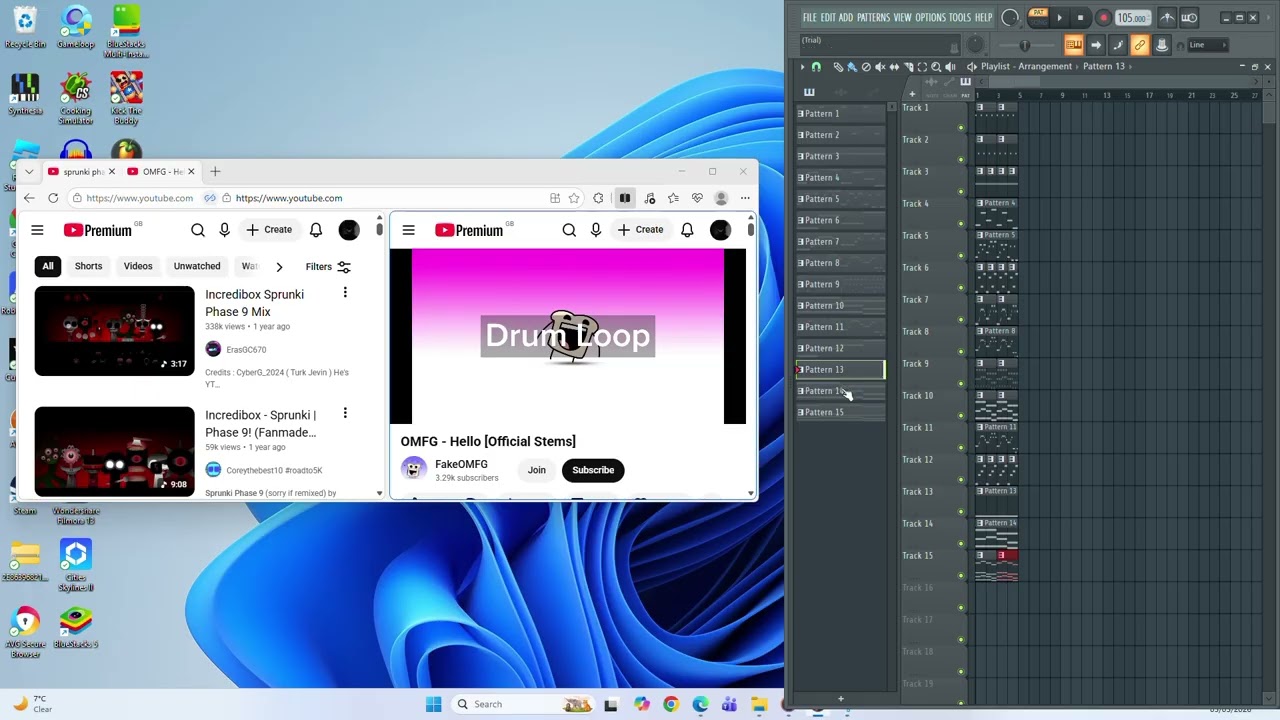Choose the select tool in Playlist toolbar
1280x720 pixels.
pyautogui.click(x=922, y=67)
